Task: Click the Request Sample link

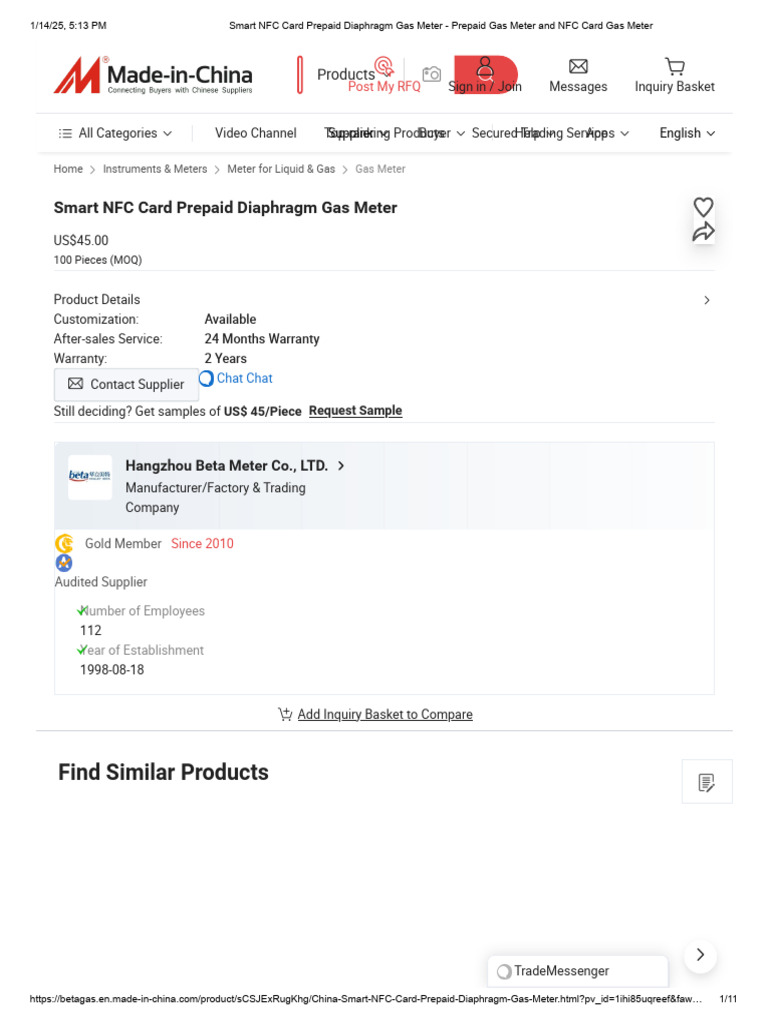Action: coord(355,411)
